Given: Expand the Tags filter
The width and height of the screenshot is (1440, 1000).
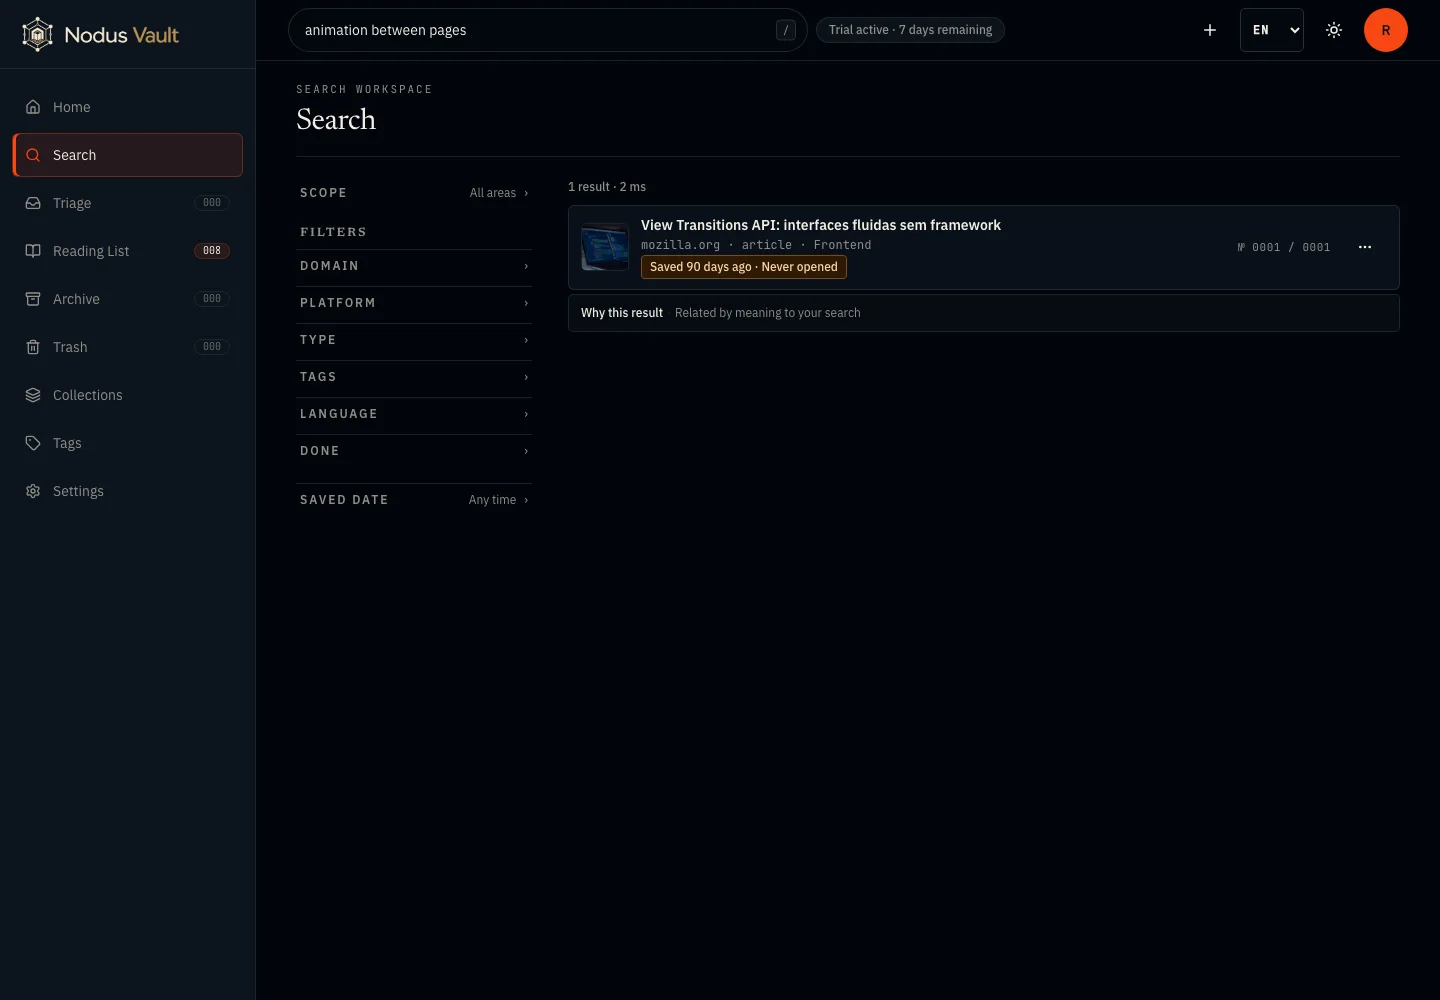Looking at the screenshot, I should (414, 377).
